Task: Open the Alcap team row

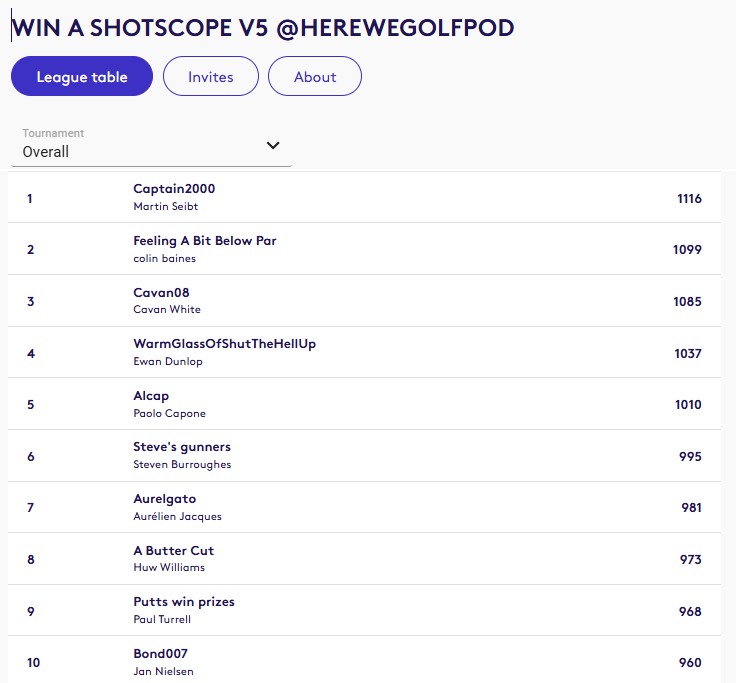Action: coord(151,396)
